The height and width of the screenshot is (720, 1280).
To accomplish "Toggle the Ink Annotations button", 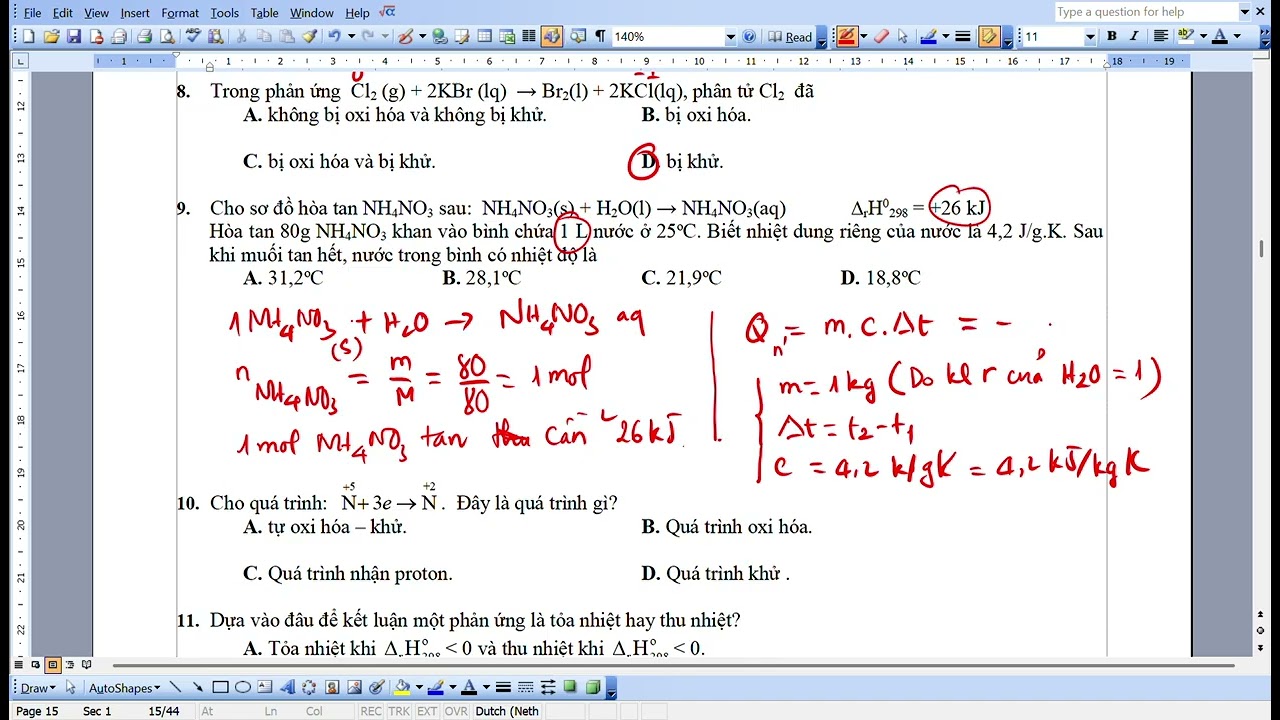I will pos(989,36).
